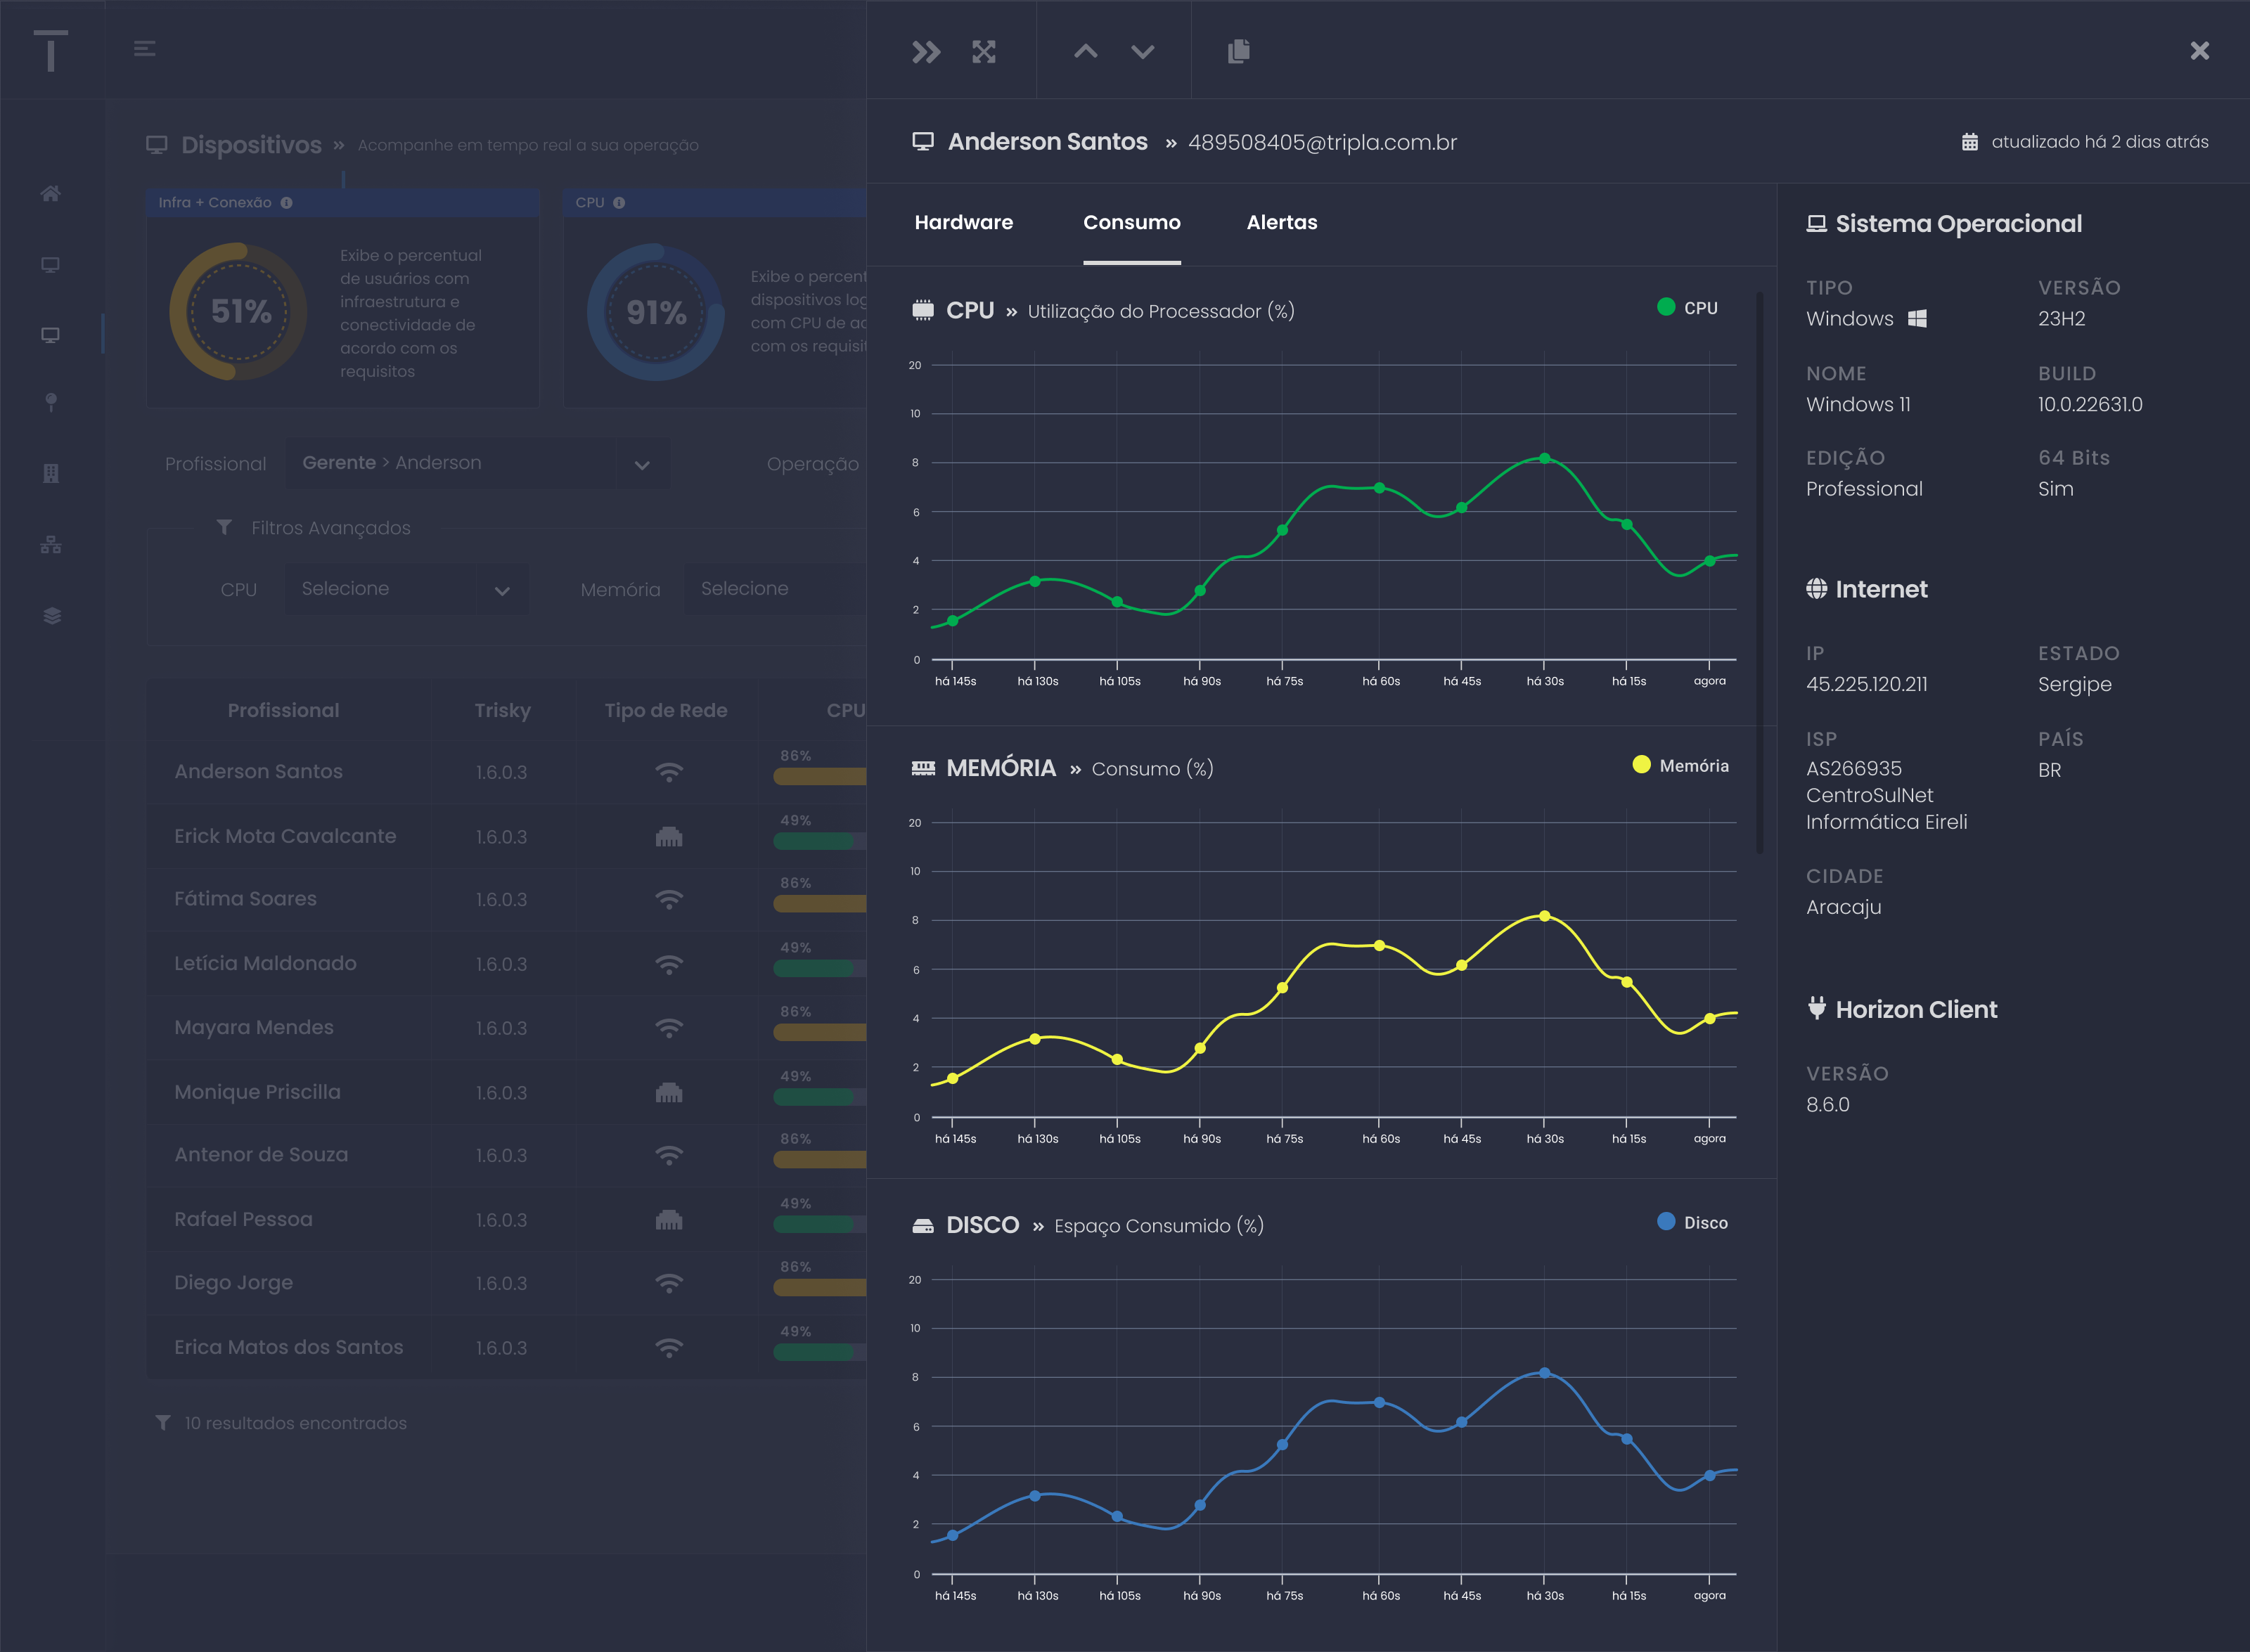
Task: Open the building icon in the sidebar
Action: coord(50,474)
